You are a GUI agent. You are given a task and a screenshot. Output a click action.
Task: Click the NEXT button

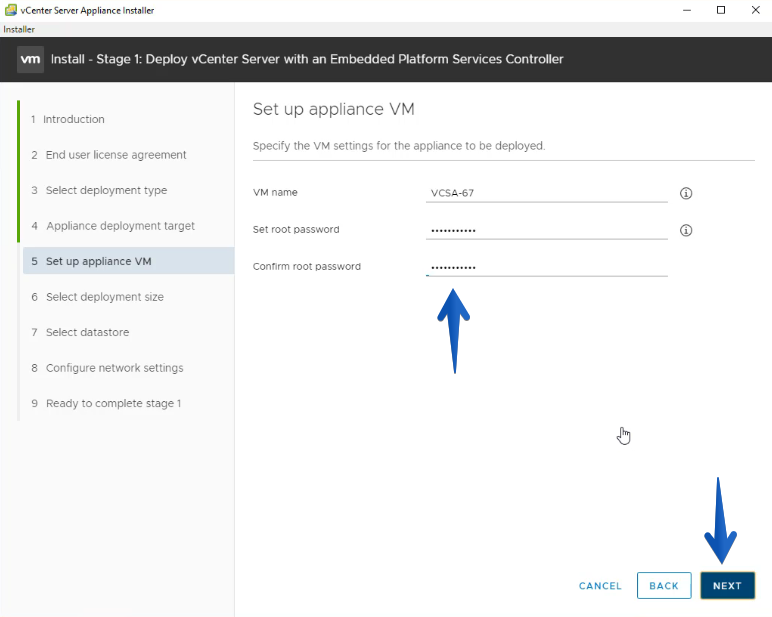[727, 585]
